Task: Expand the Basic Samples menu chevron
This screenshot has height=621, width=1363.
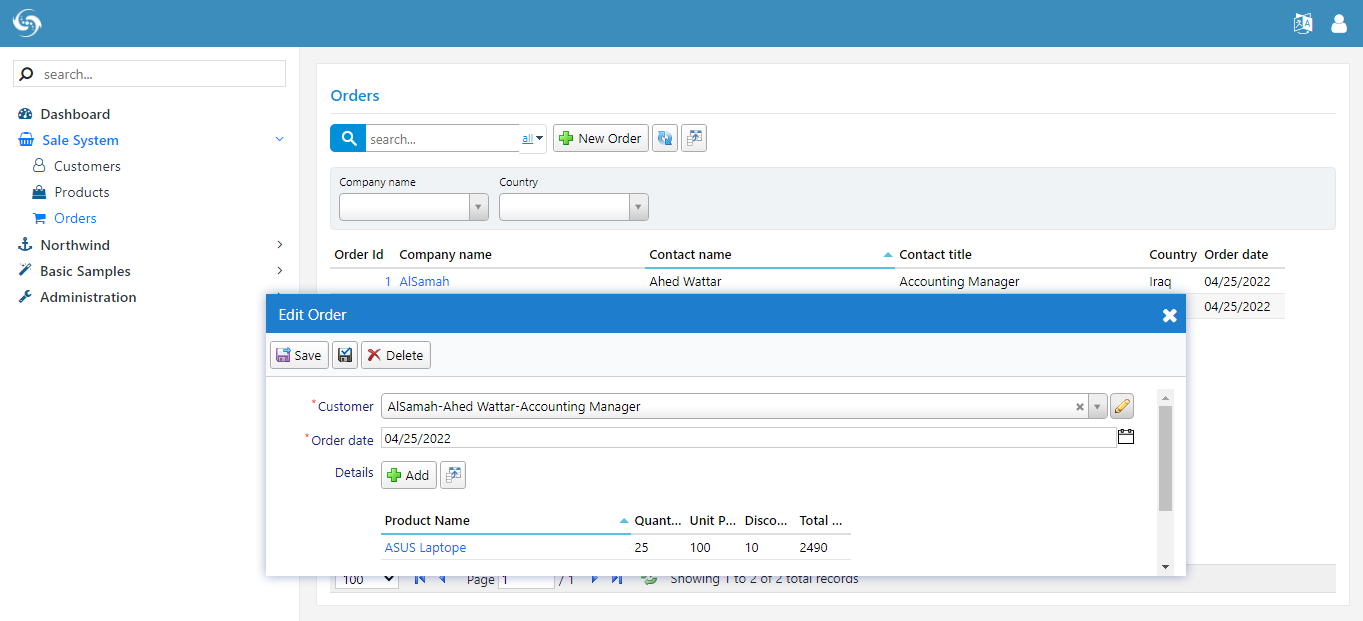Action: [x=279, y=271]
